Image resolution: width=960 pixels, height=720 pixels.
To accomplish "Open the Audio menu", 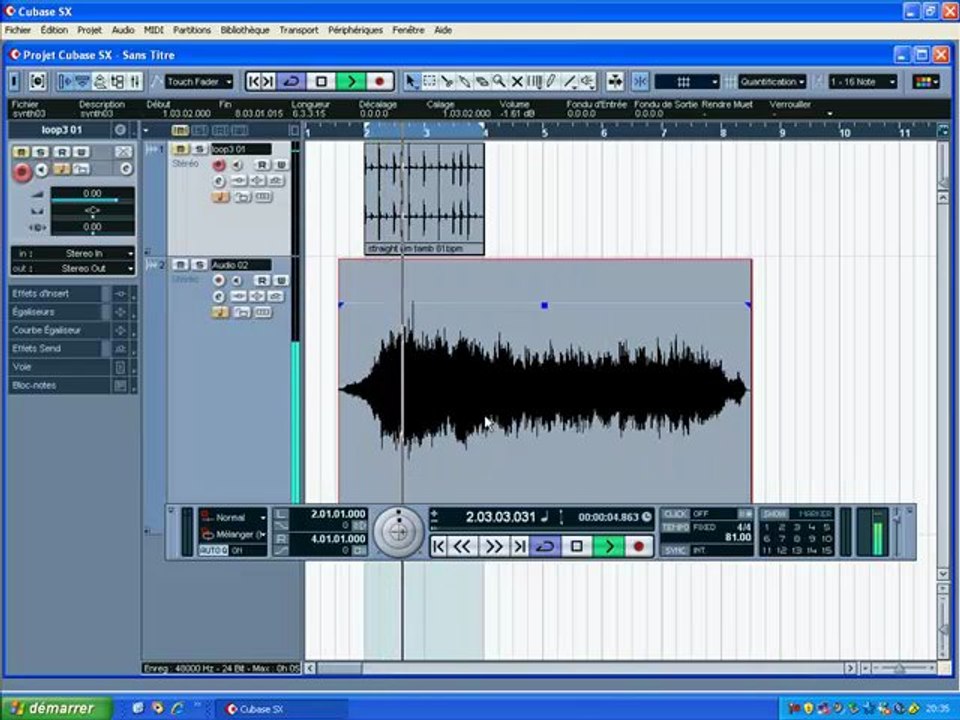I will coord(123,29).
